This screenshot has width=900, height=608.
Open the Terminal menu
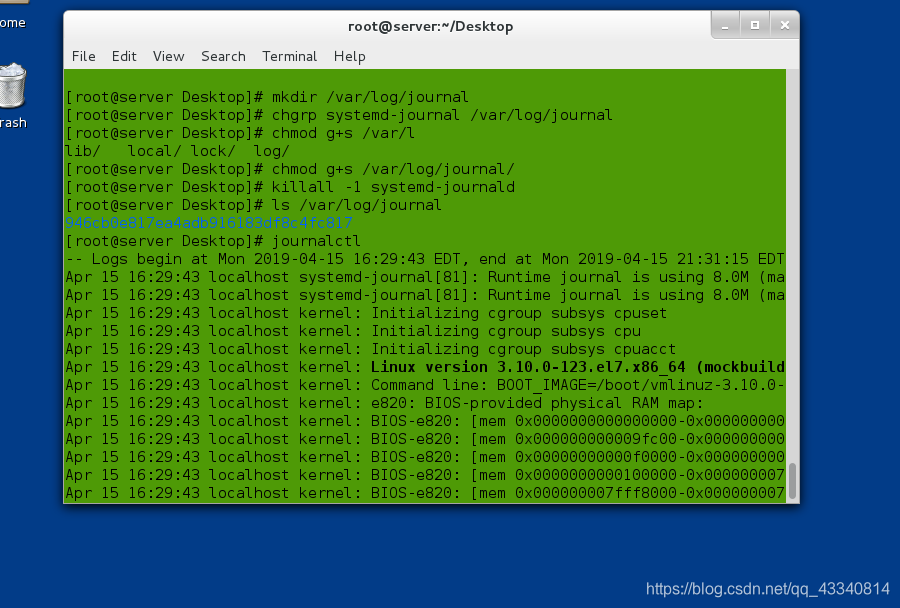[x=289, y=56]
